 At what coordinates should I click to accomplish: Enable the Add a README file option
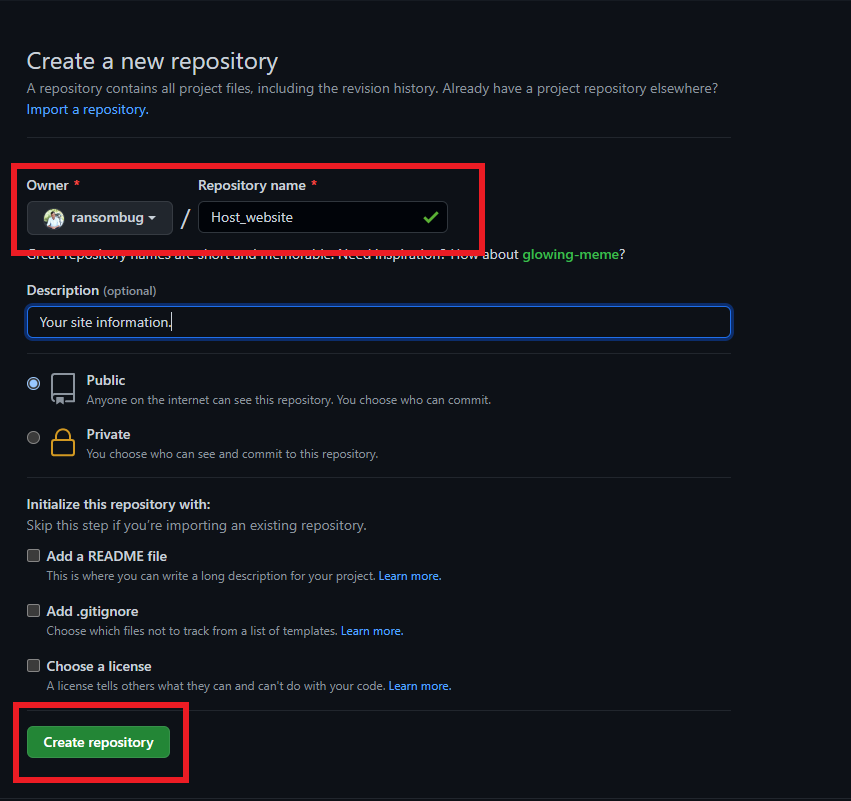33,554
